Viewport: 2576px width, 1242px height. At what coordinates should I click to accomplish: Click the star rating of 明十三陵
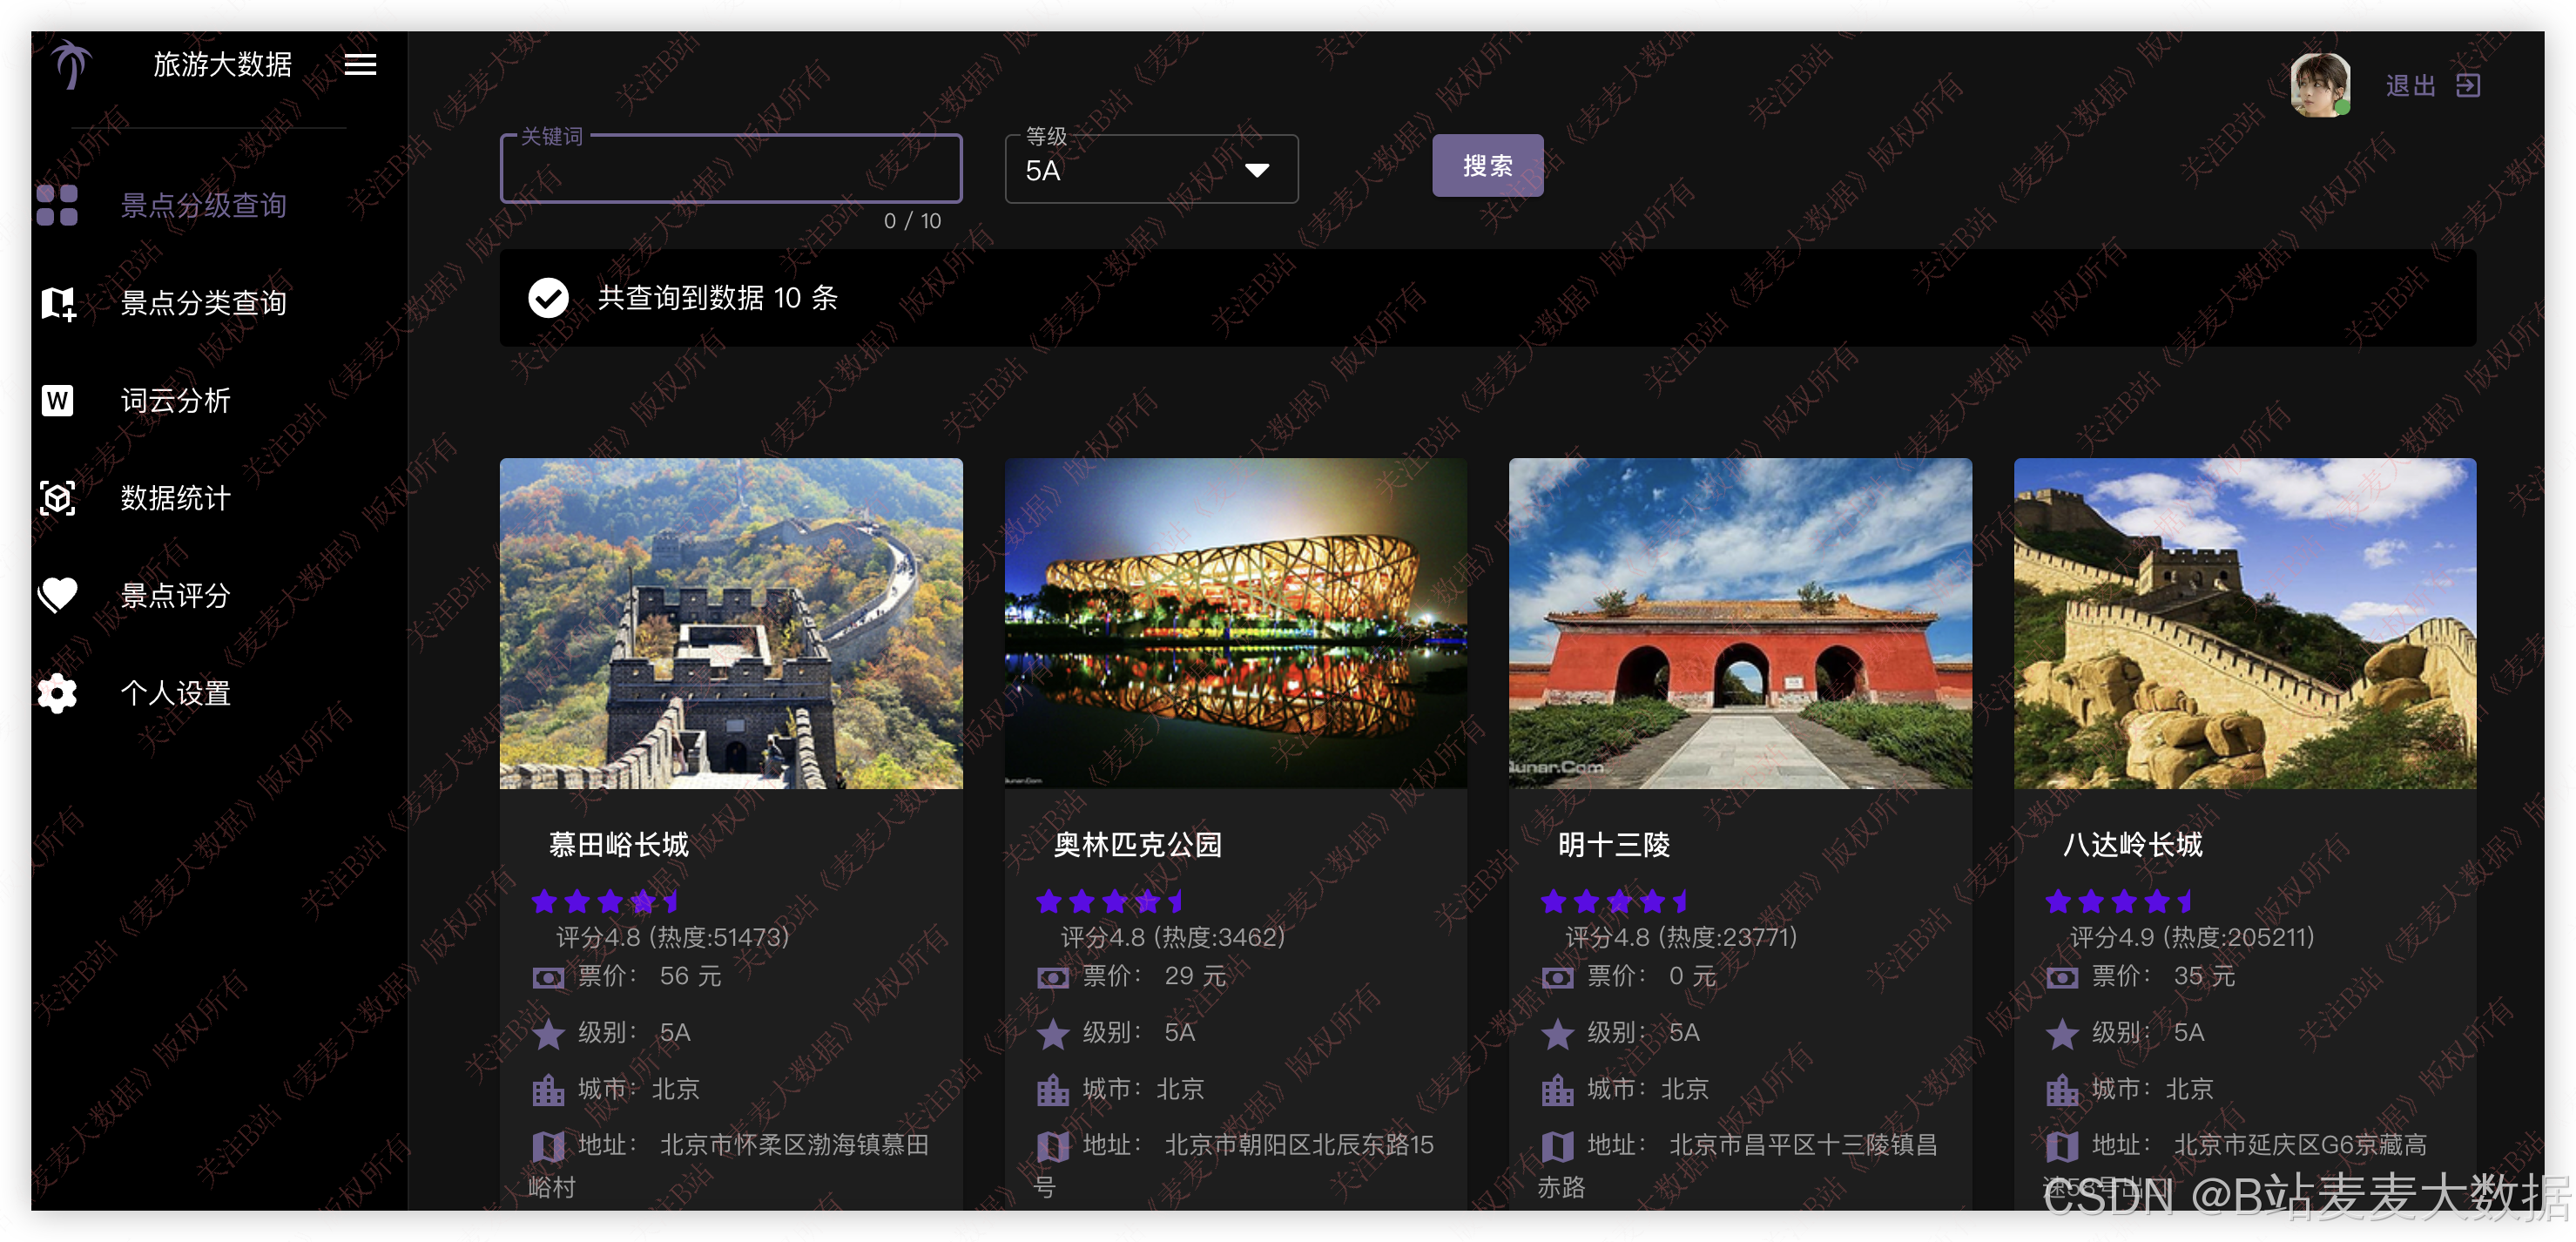click(x=1615, y=902)
